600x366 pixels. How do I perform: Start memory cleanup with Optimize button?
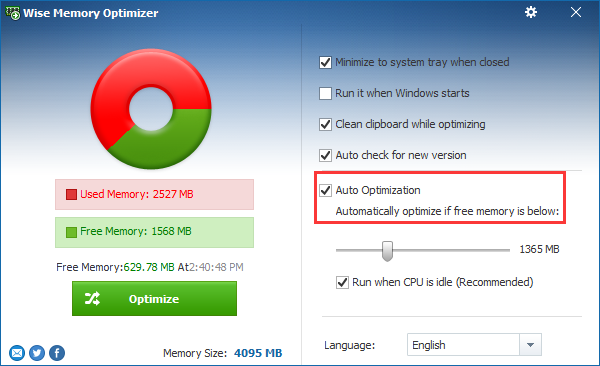coord(154,299)
